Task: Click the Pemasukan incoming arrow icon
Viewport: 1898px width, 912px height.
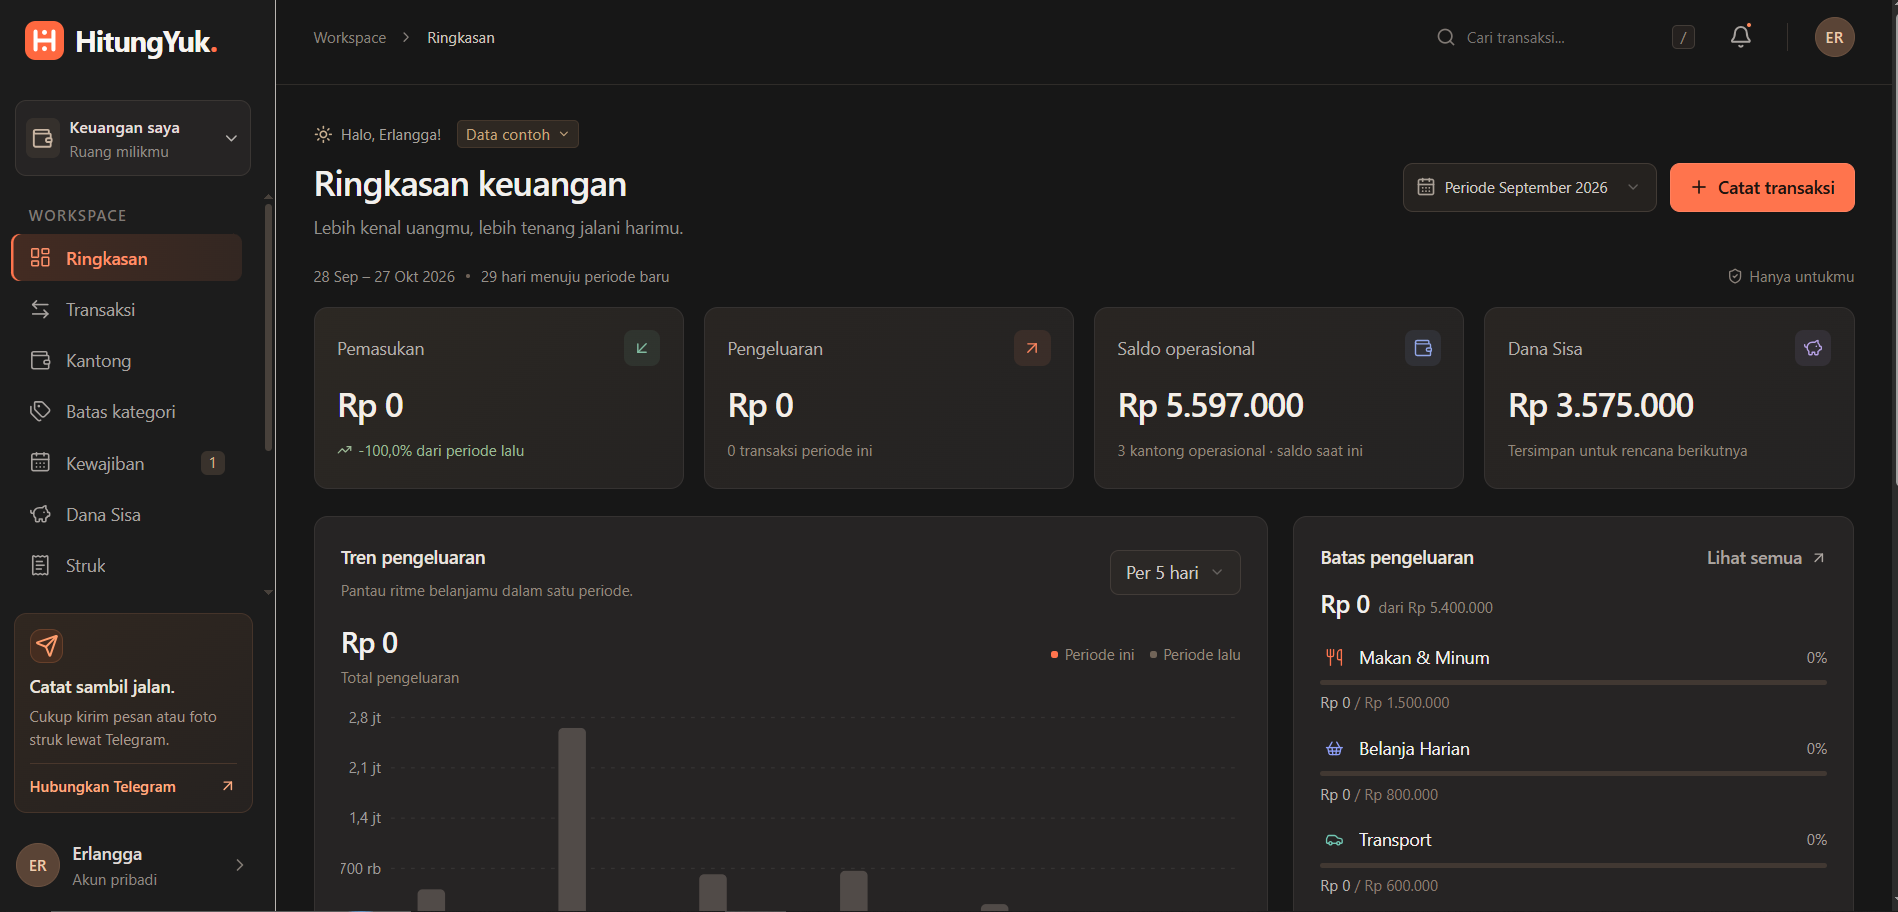Action: (642, 348)
